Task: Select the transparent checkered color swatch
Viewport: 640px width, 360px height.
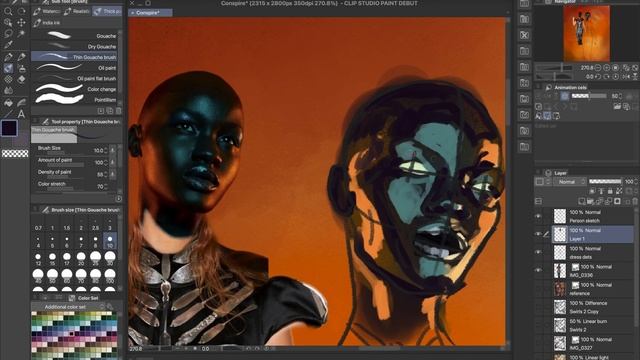Action: [15, 153]
